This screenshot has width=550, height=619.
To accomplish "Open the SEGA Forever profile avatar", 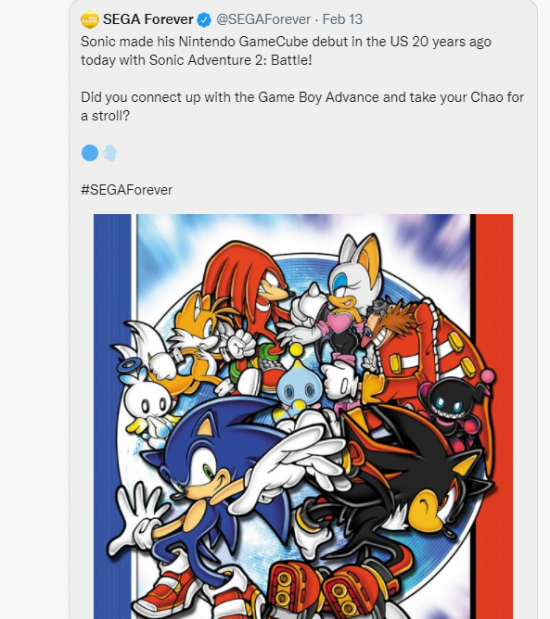I will click(x=90, y=19).
